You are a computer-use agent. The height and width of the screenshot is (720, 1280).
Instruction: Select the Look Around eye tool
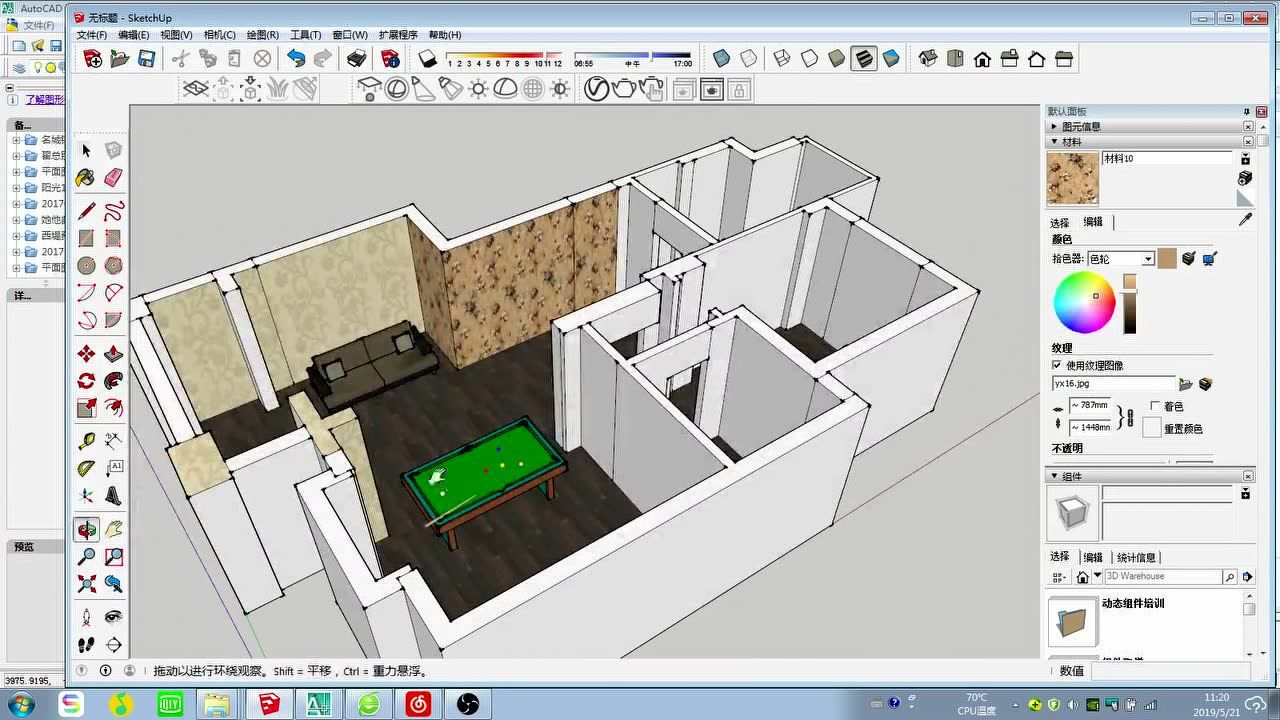[114, 617]
